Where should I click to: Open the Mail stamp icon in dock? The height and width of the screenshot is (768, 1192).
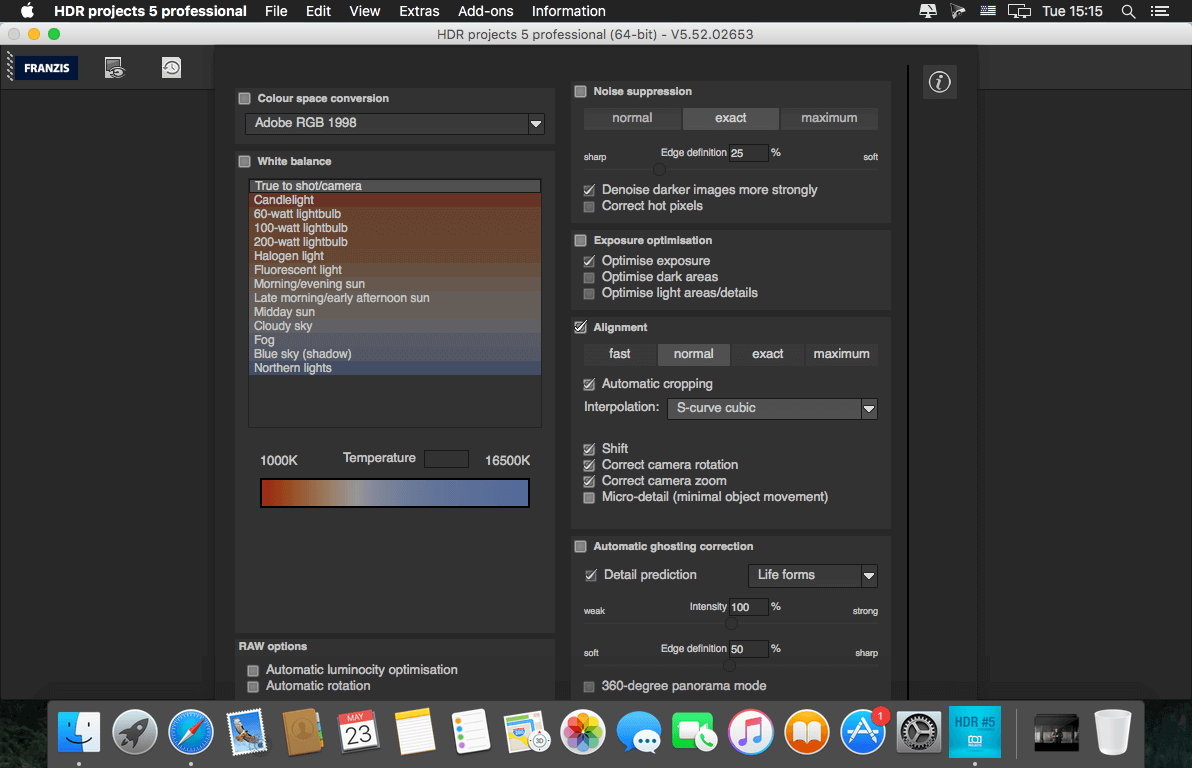pos(246,732)
